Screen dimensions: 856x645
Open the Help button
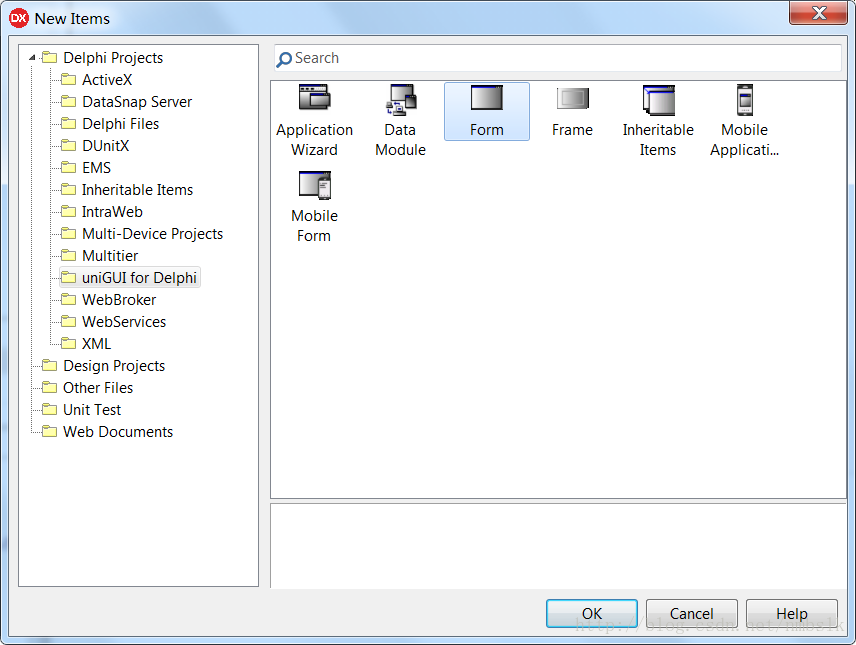click(792, 613)
